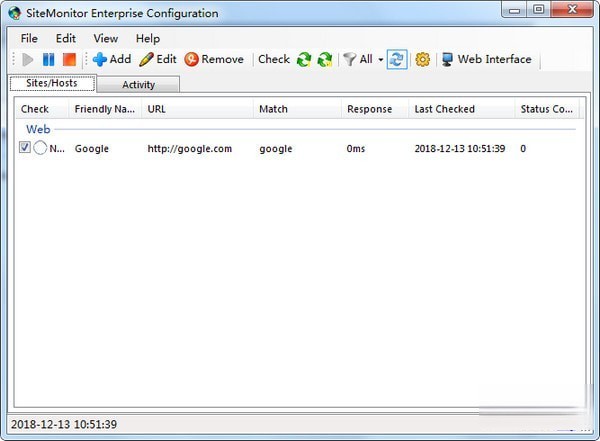Start monitoring with the Play icon
The width and height of the screenshot is (600, 441).
[28, 60]
